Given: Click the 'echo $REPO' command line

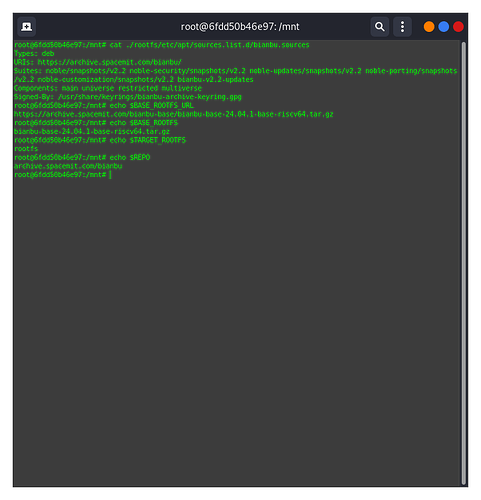Looking at the screenshot, I should point(82,157).
